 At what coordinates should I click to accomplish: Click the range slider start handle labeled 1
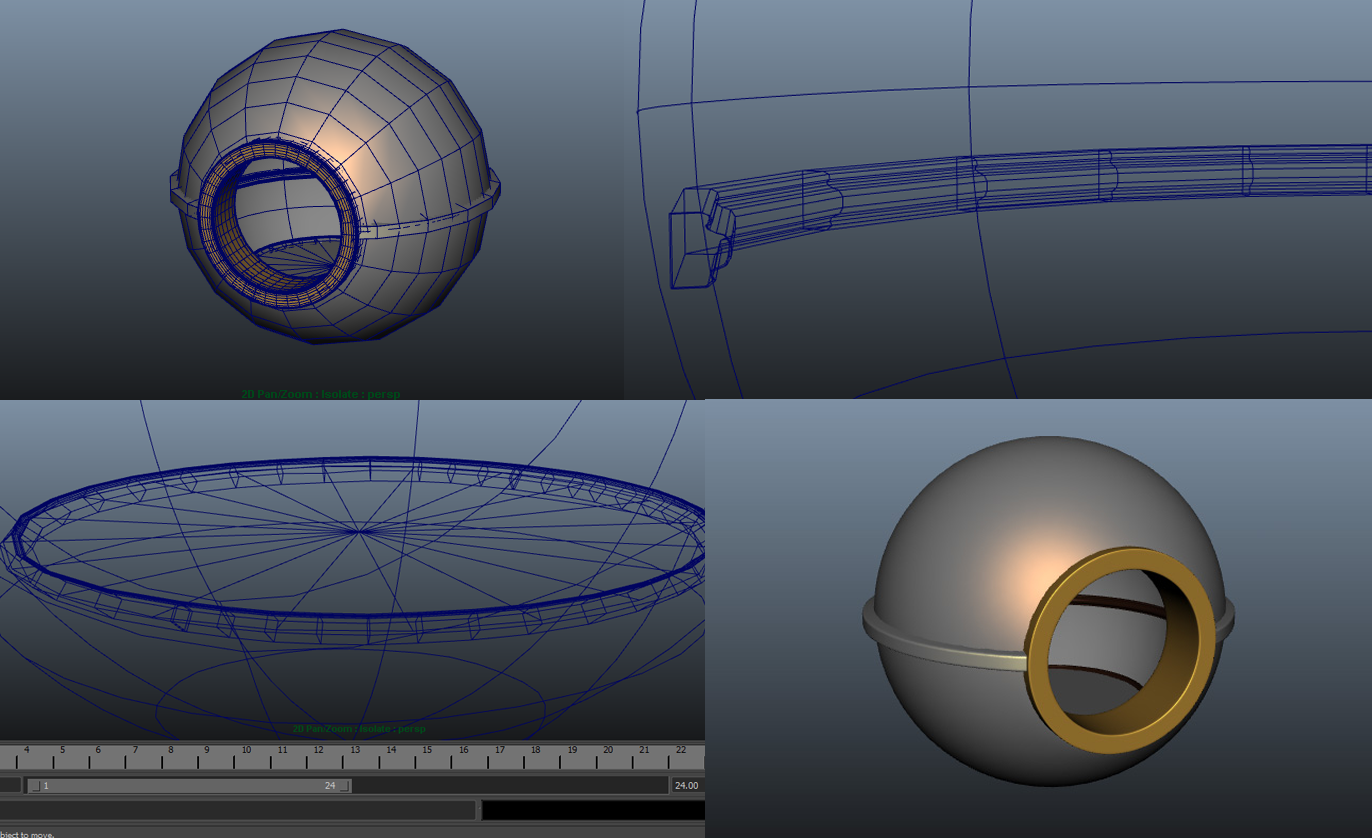pyautogui.click(x=40, y=785)
